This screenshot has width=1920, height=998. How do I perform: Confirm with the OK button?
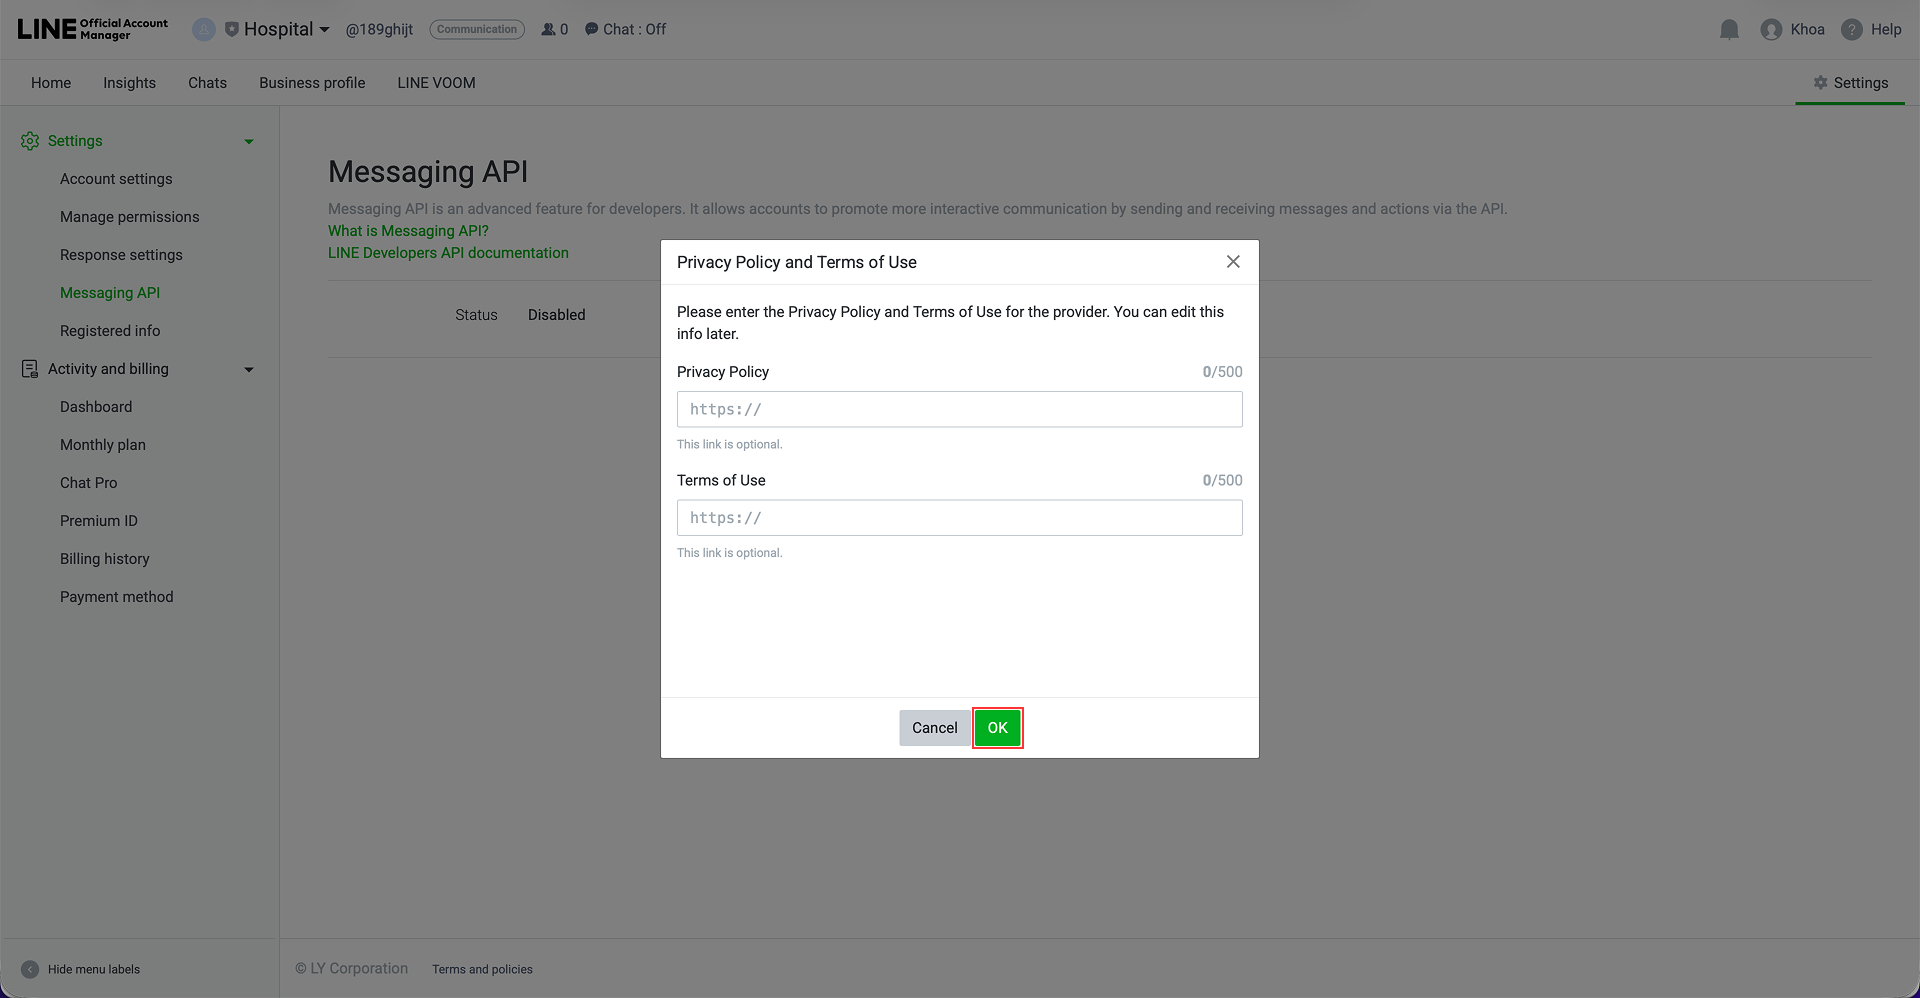click(x=997, y=727)
